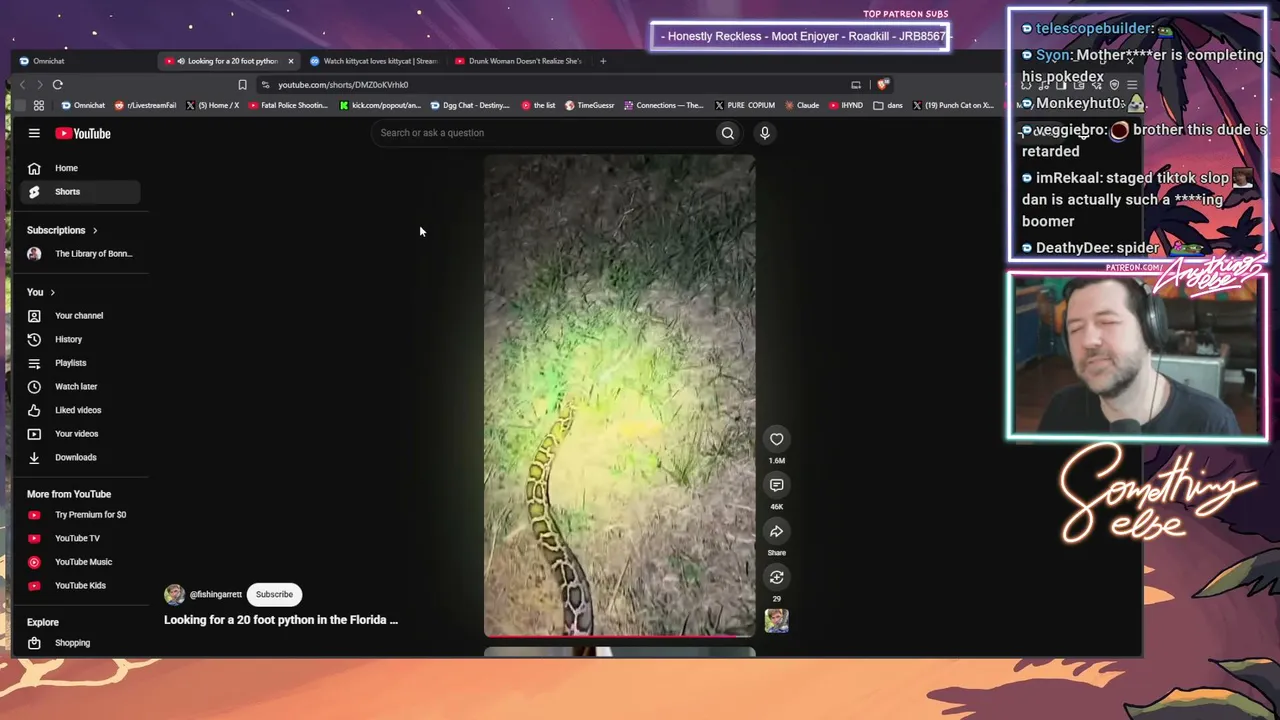Click the search magnifier button
Viewport: 1280px width, 720px height.
point(728,133)
